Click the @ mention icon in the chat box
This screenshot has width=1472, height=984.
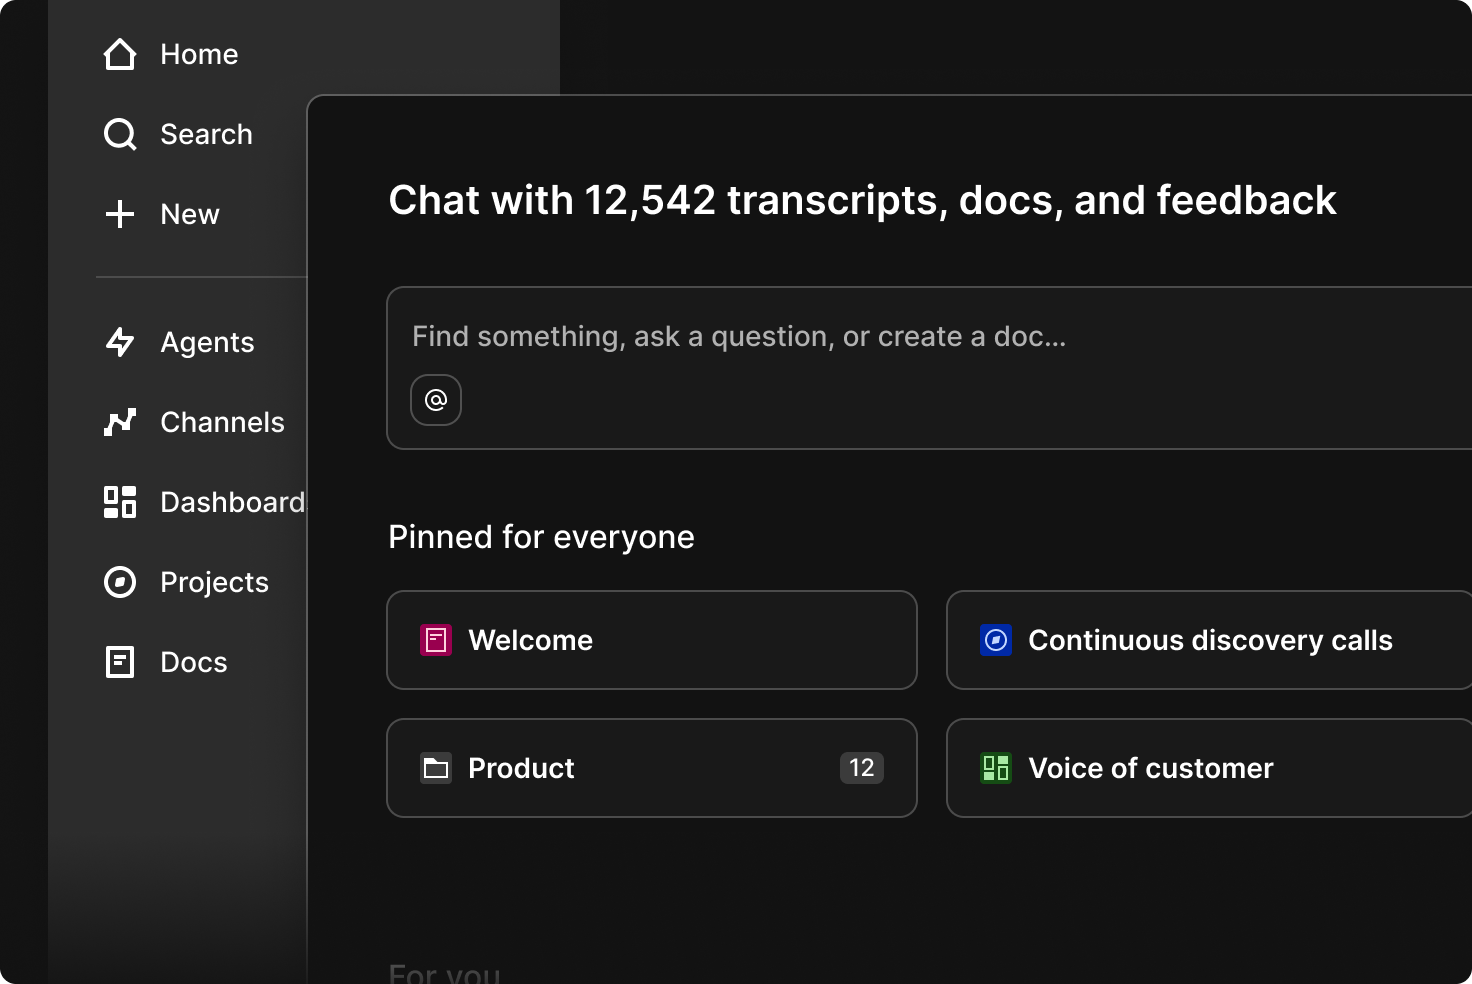(x=435, y=399)
